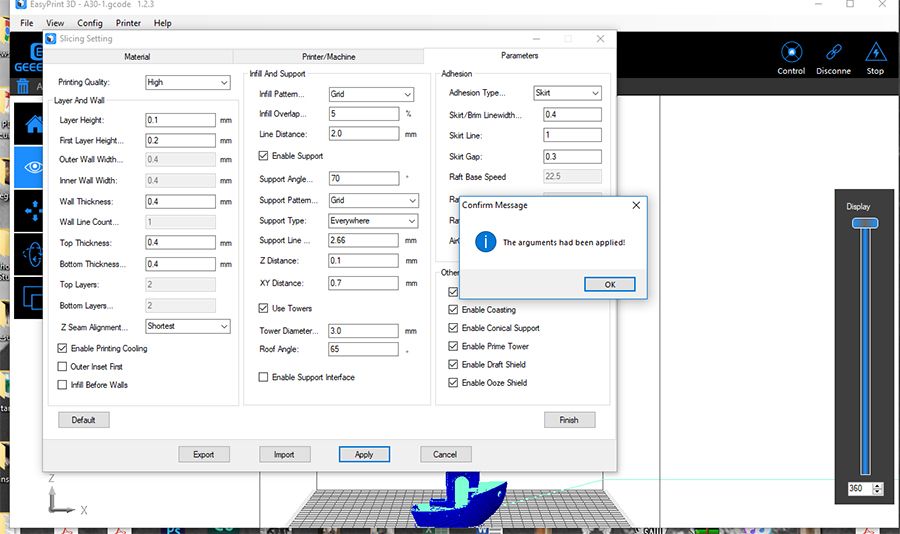Open the File menu

[26, 23]
